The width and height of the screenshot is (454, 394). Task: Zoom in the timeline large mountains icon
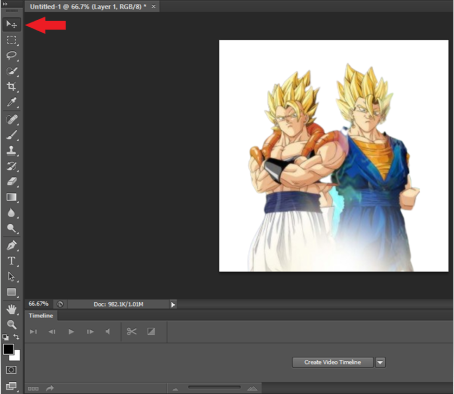pos(252,388)
